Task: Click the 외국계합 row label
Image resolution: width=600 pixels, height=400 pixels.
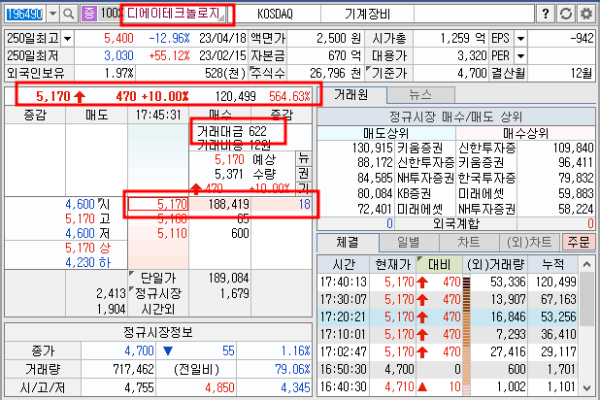Action: click(x=455, y=224)
